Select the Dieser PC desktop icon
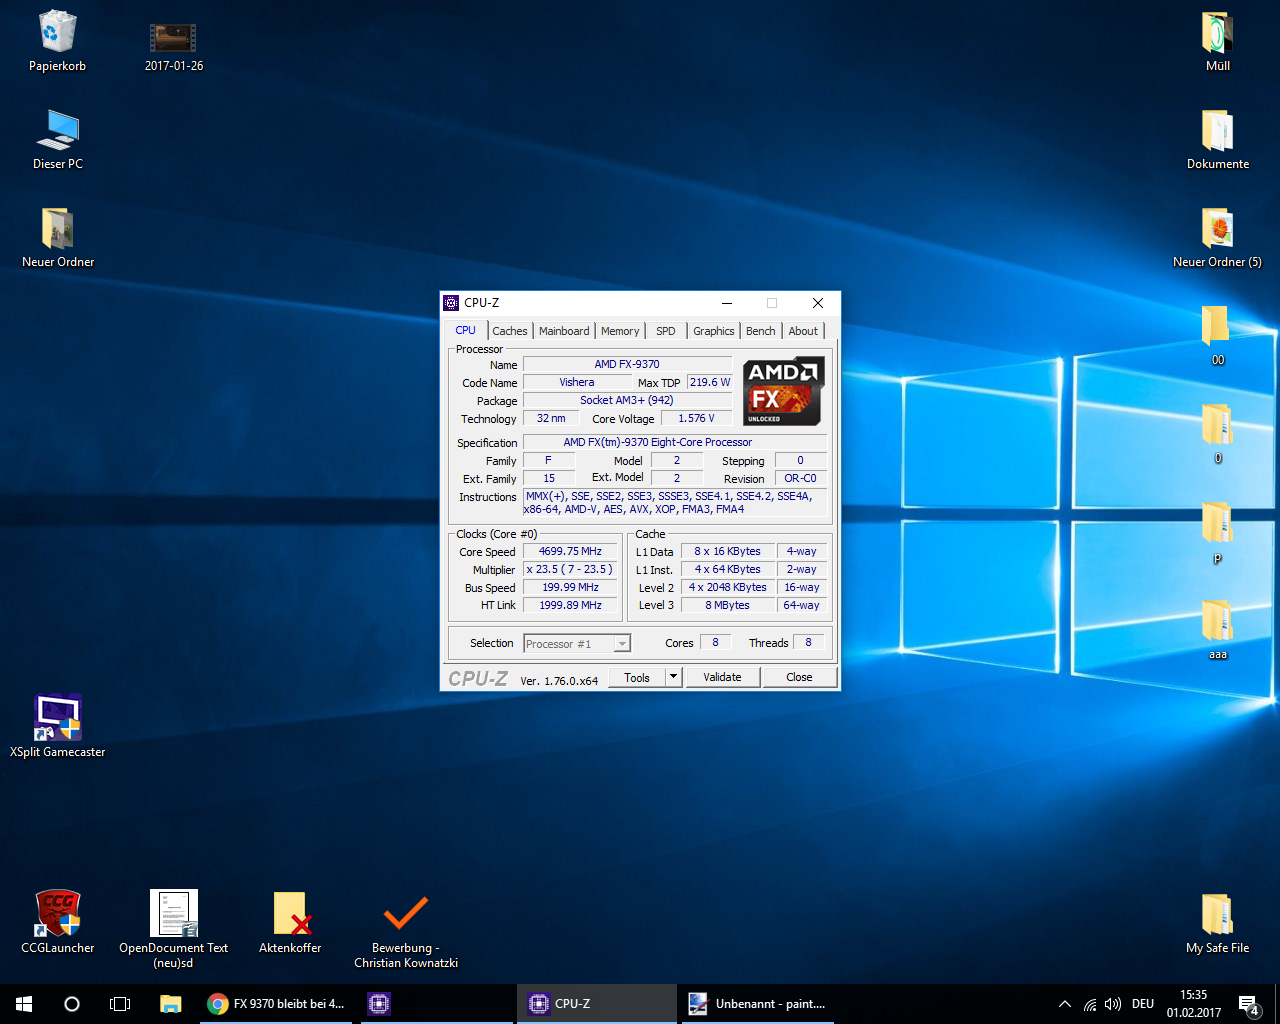 (x=57, y=131)
